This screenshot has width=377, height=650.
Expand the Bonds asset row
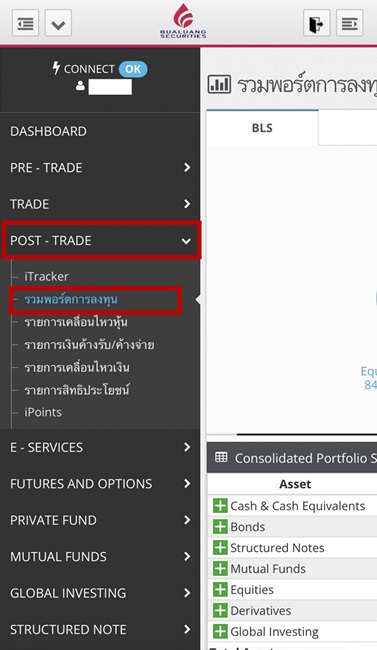(220, 527)
